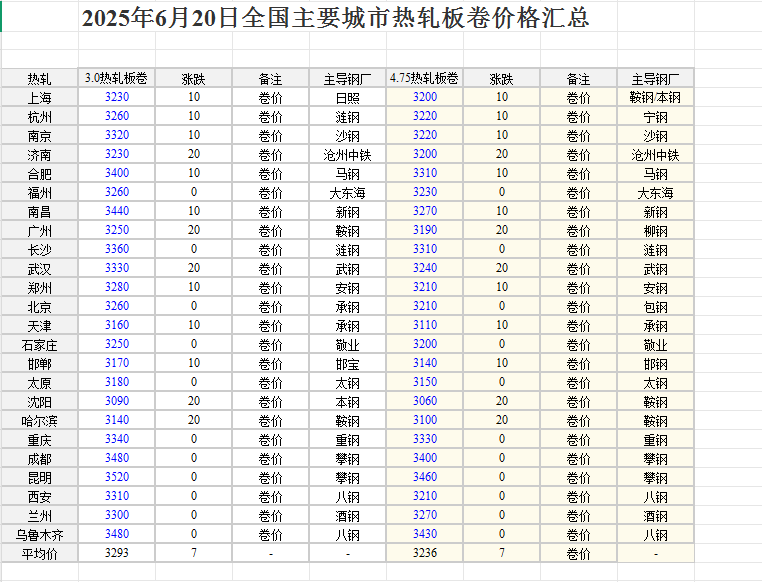Select the 杭州 row label
762x582 pixels.
click(x=39, y=116)
